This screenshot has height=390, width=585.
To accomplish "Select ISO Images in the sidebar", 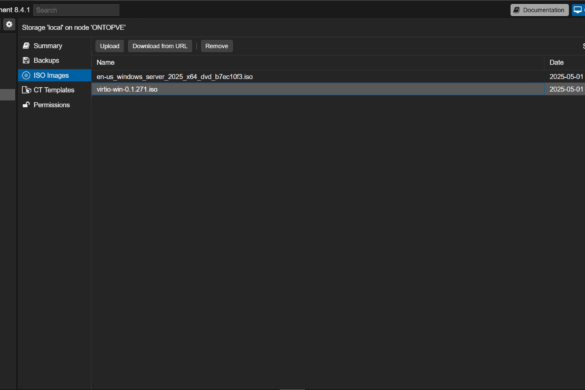I will pyautogui.click(x=54, y=75).
